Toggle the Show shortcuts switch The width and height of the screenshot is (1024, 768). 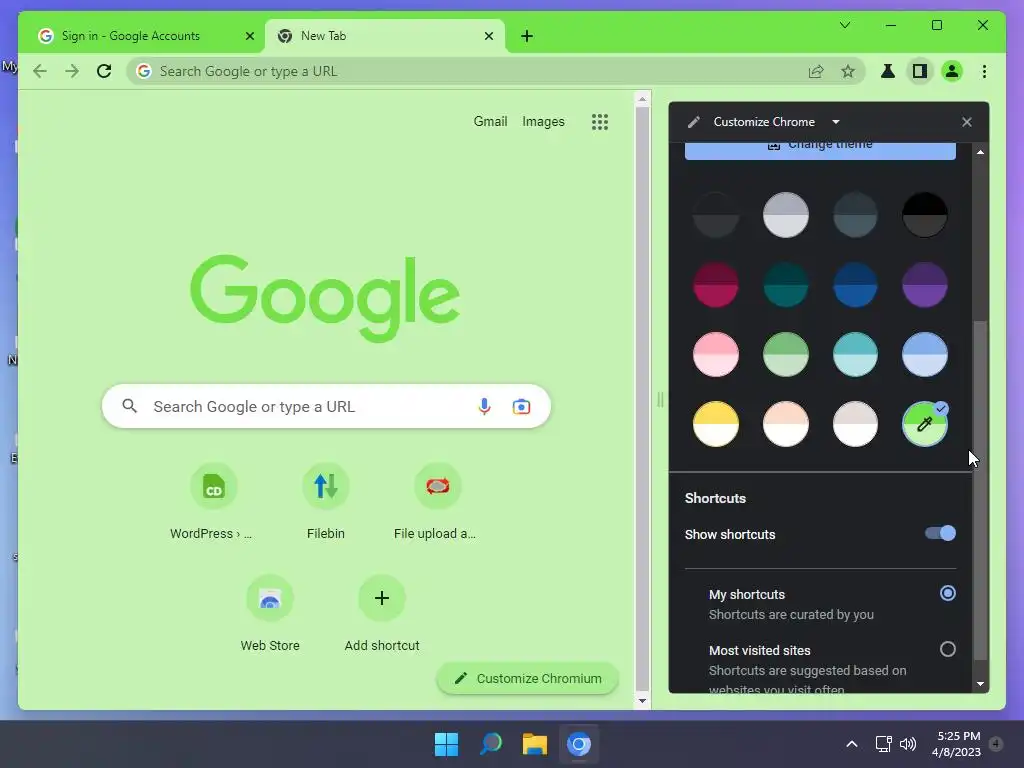940,534
